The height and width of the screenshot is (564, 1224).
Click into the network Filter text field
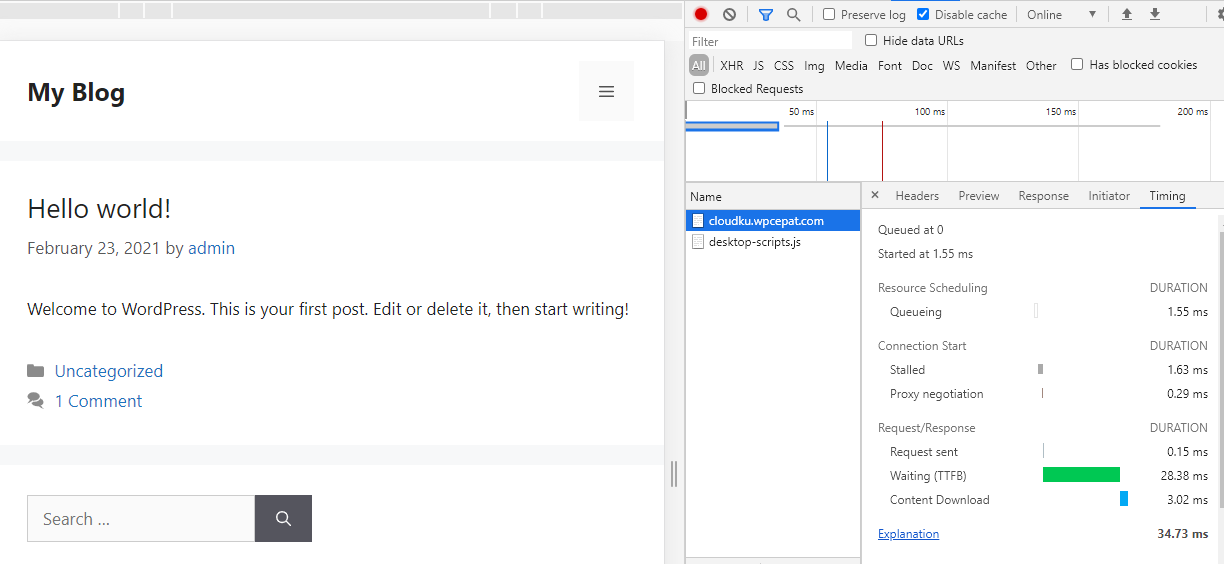point(770,41)
